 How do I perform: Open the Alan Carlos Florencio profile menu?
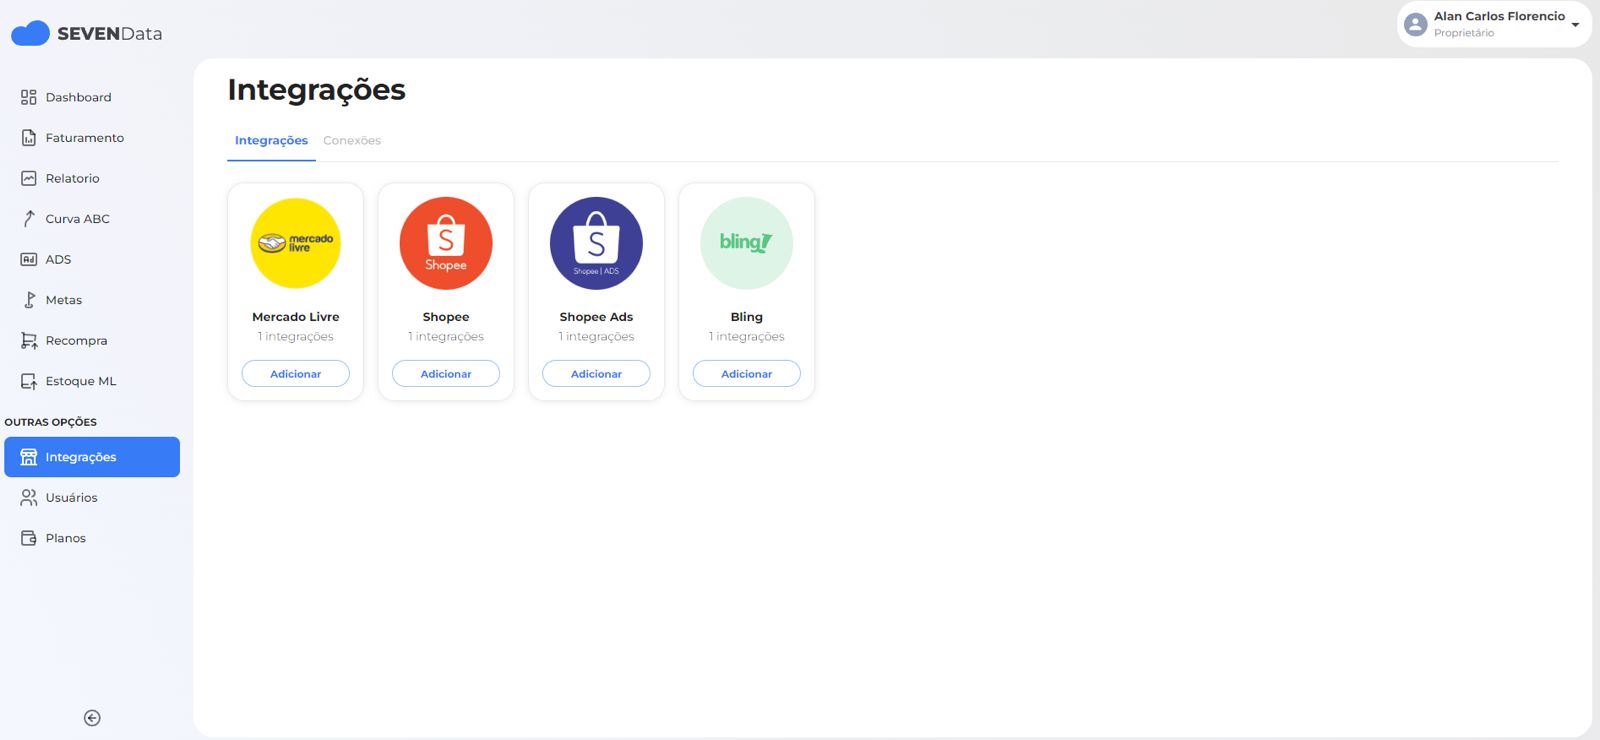pos(1494,24)
